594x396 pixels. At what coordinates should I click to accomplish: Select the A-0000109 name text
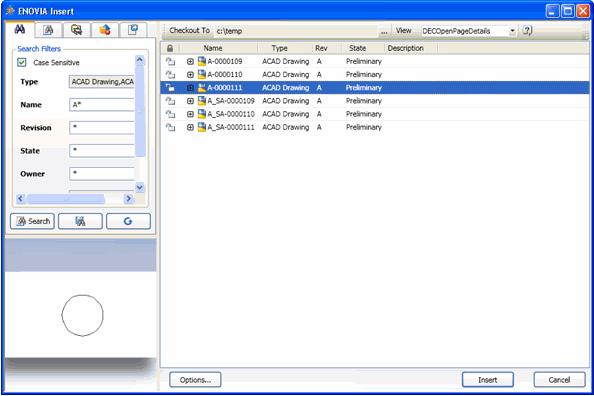click(x=225, y=61)
